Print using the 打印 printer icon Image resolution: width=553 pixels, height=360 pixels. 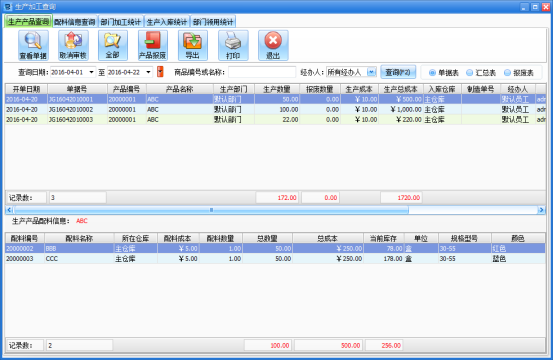tap(233, 45)
